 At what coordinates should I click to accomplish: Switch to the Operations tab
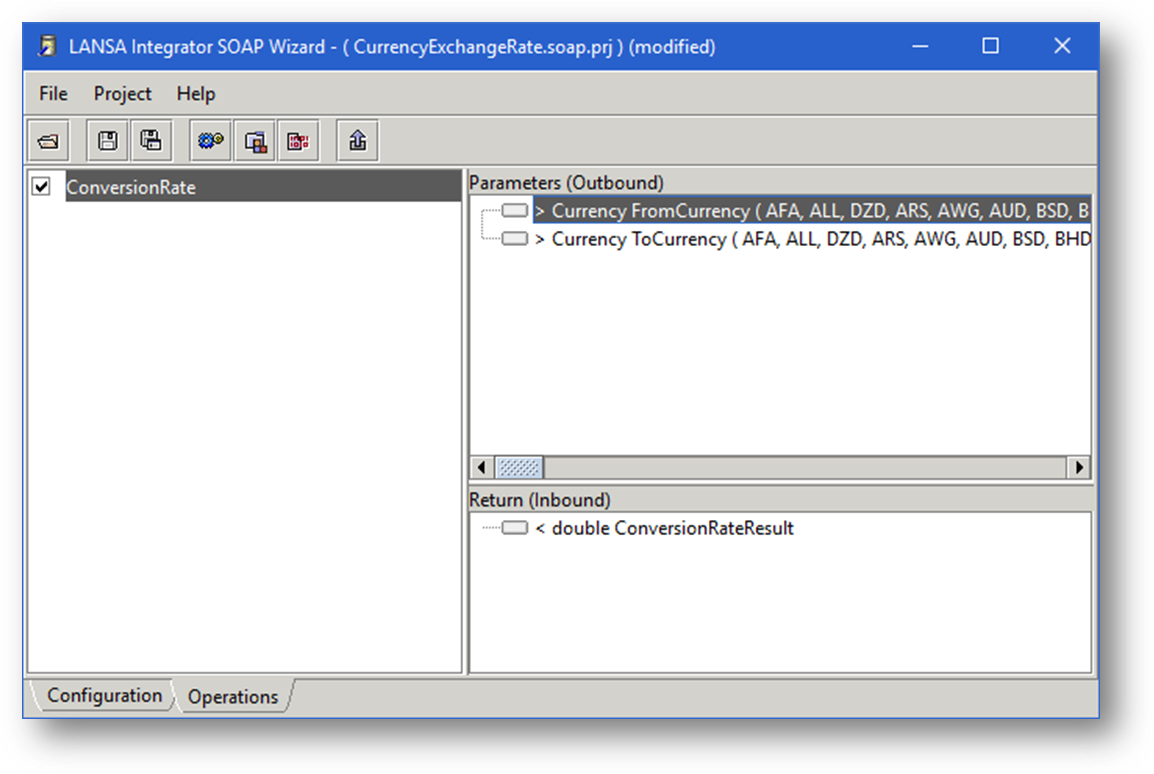pos(233,696)
